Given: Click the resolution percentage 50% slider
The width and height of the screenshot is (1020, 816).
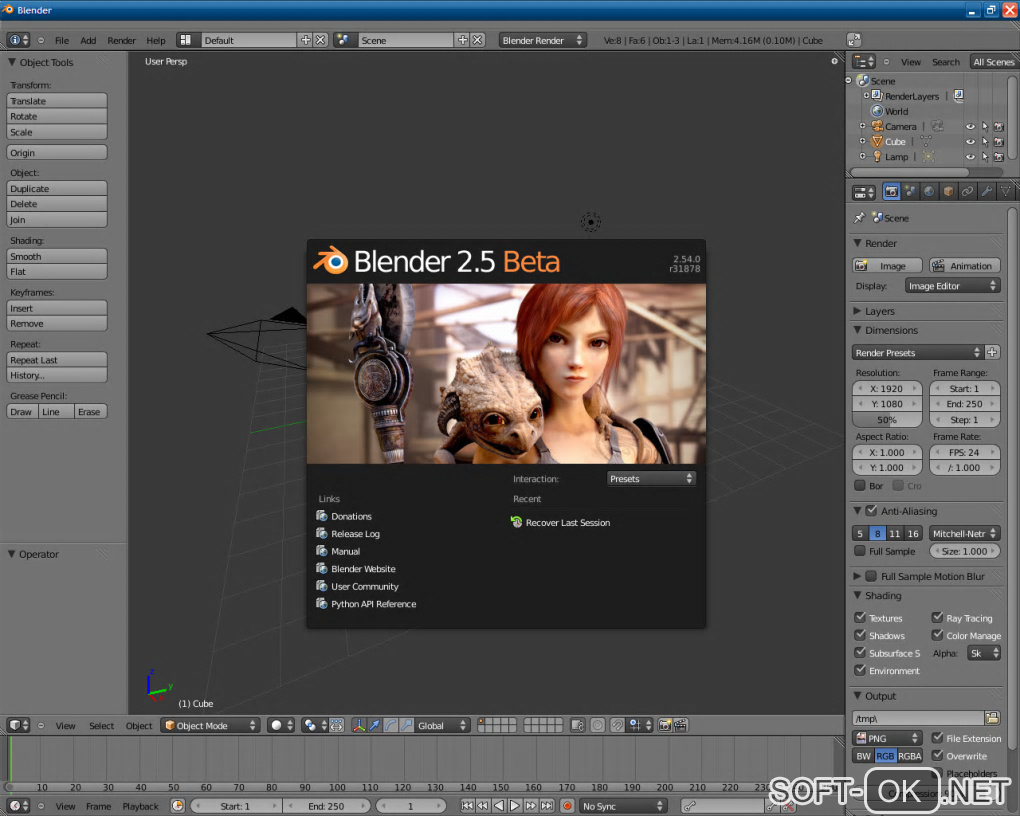Looking at the screenshot, I should (886, 420).
